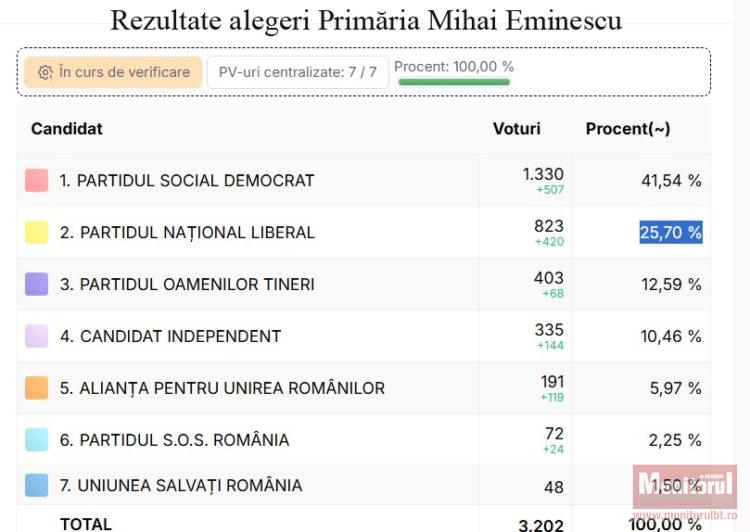Image resolution: width=750 pixels, height=532 pixels.
Task: Click the purple Partidul Oamenilor Tineri swatch
Action: pos(36,285)
